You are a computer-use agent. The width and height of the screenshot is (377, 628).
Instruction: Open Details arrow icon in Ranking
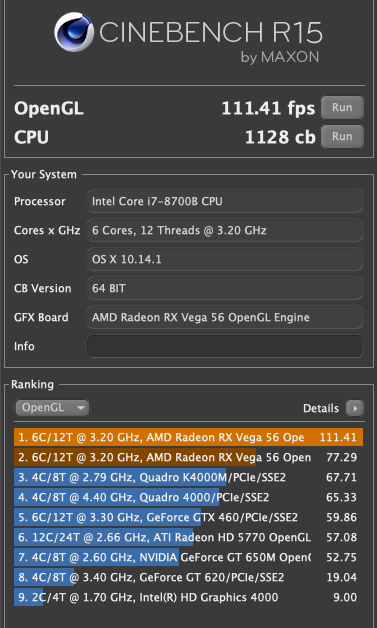pyautogui.click(x=355, y=409)
